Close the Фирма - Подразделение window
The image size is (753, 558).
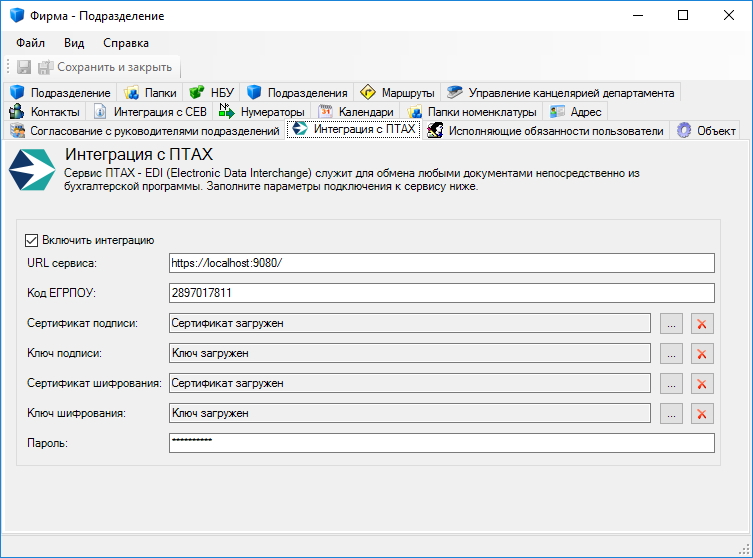[729, 15]
